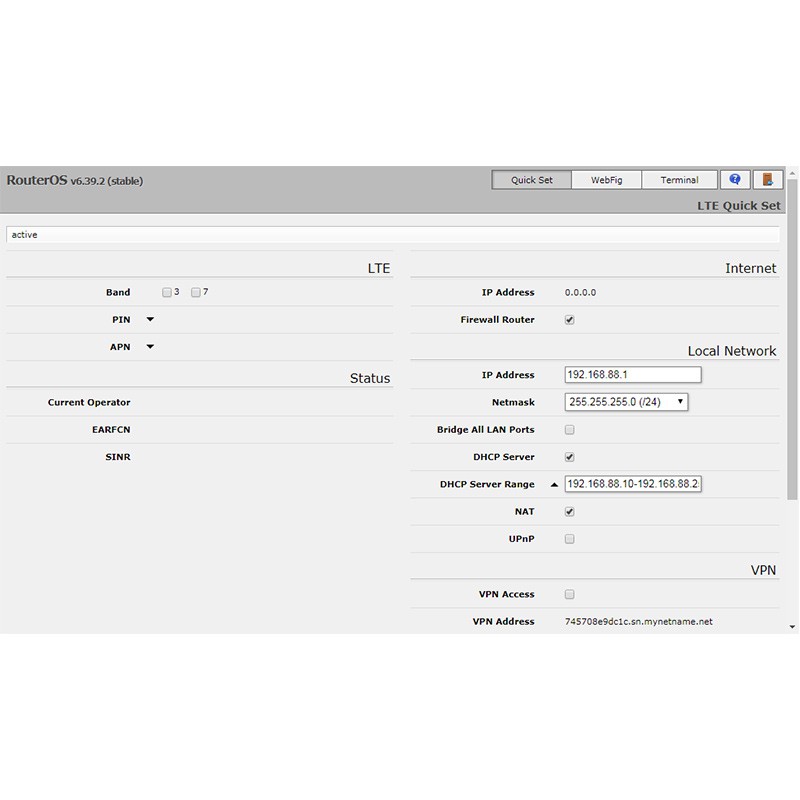Open the Netmask dropdown

[x=626, y=402]
